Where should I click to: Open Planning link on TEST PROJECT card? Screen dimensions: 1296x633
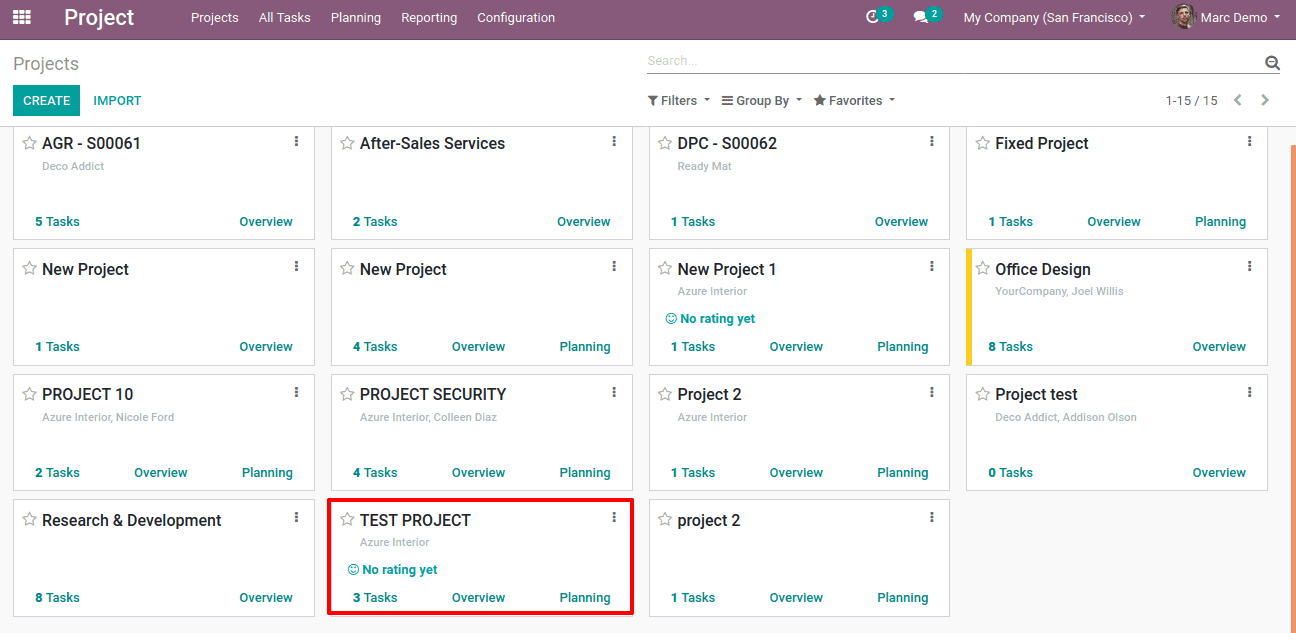pos(585,598)
